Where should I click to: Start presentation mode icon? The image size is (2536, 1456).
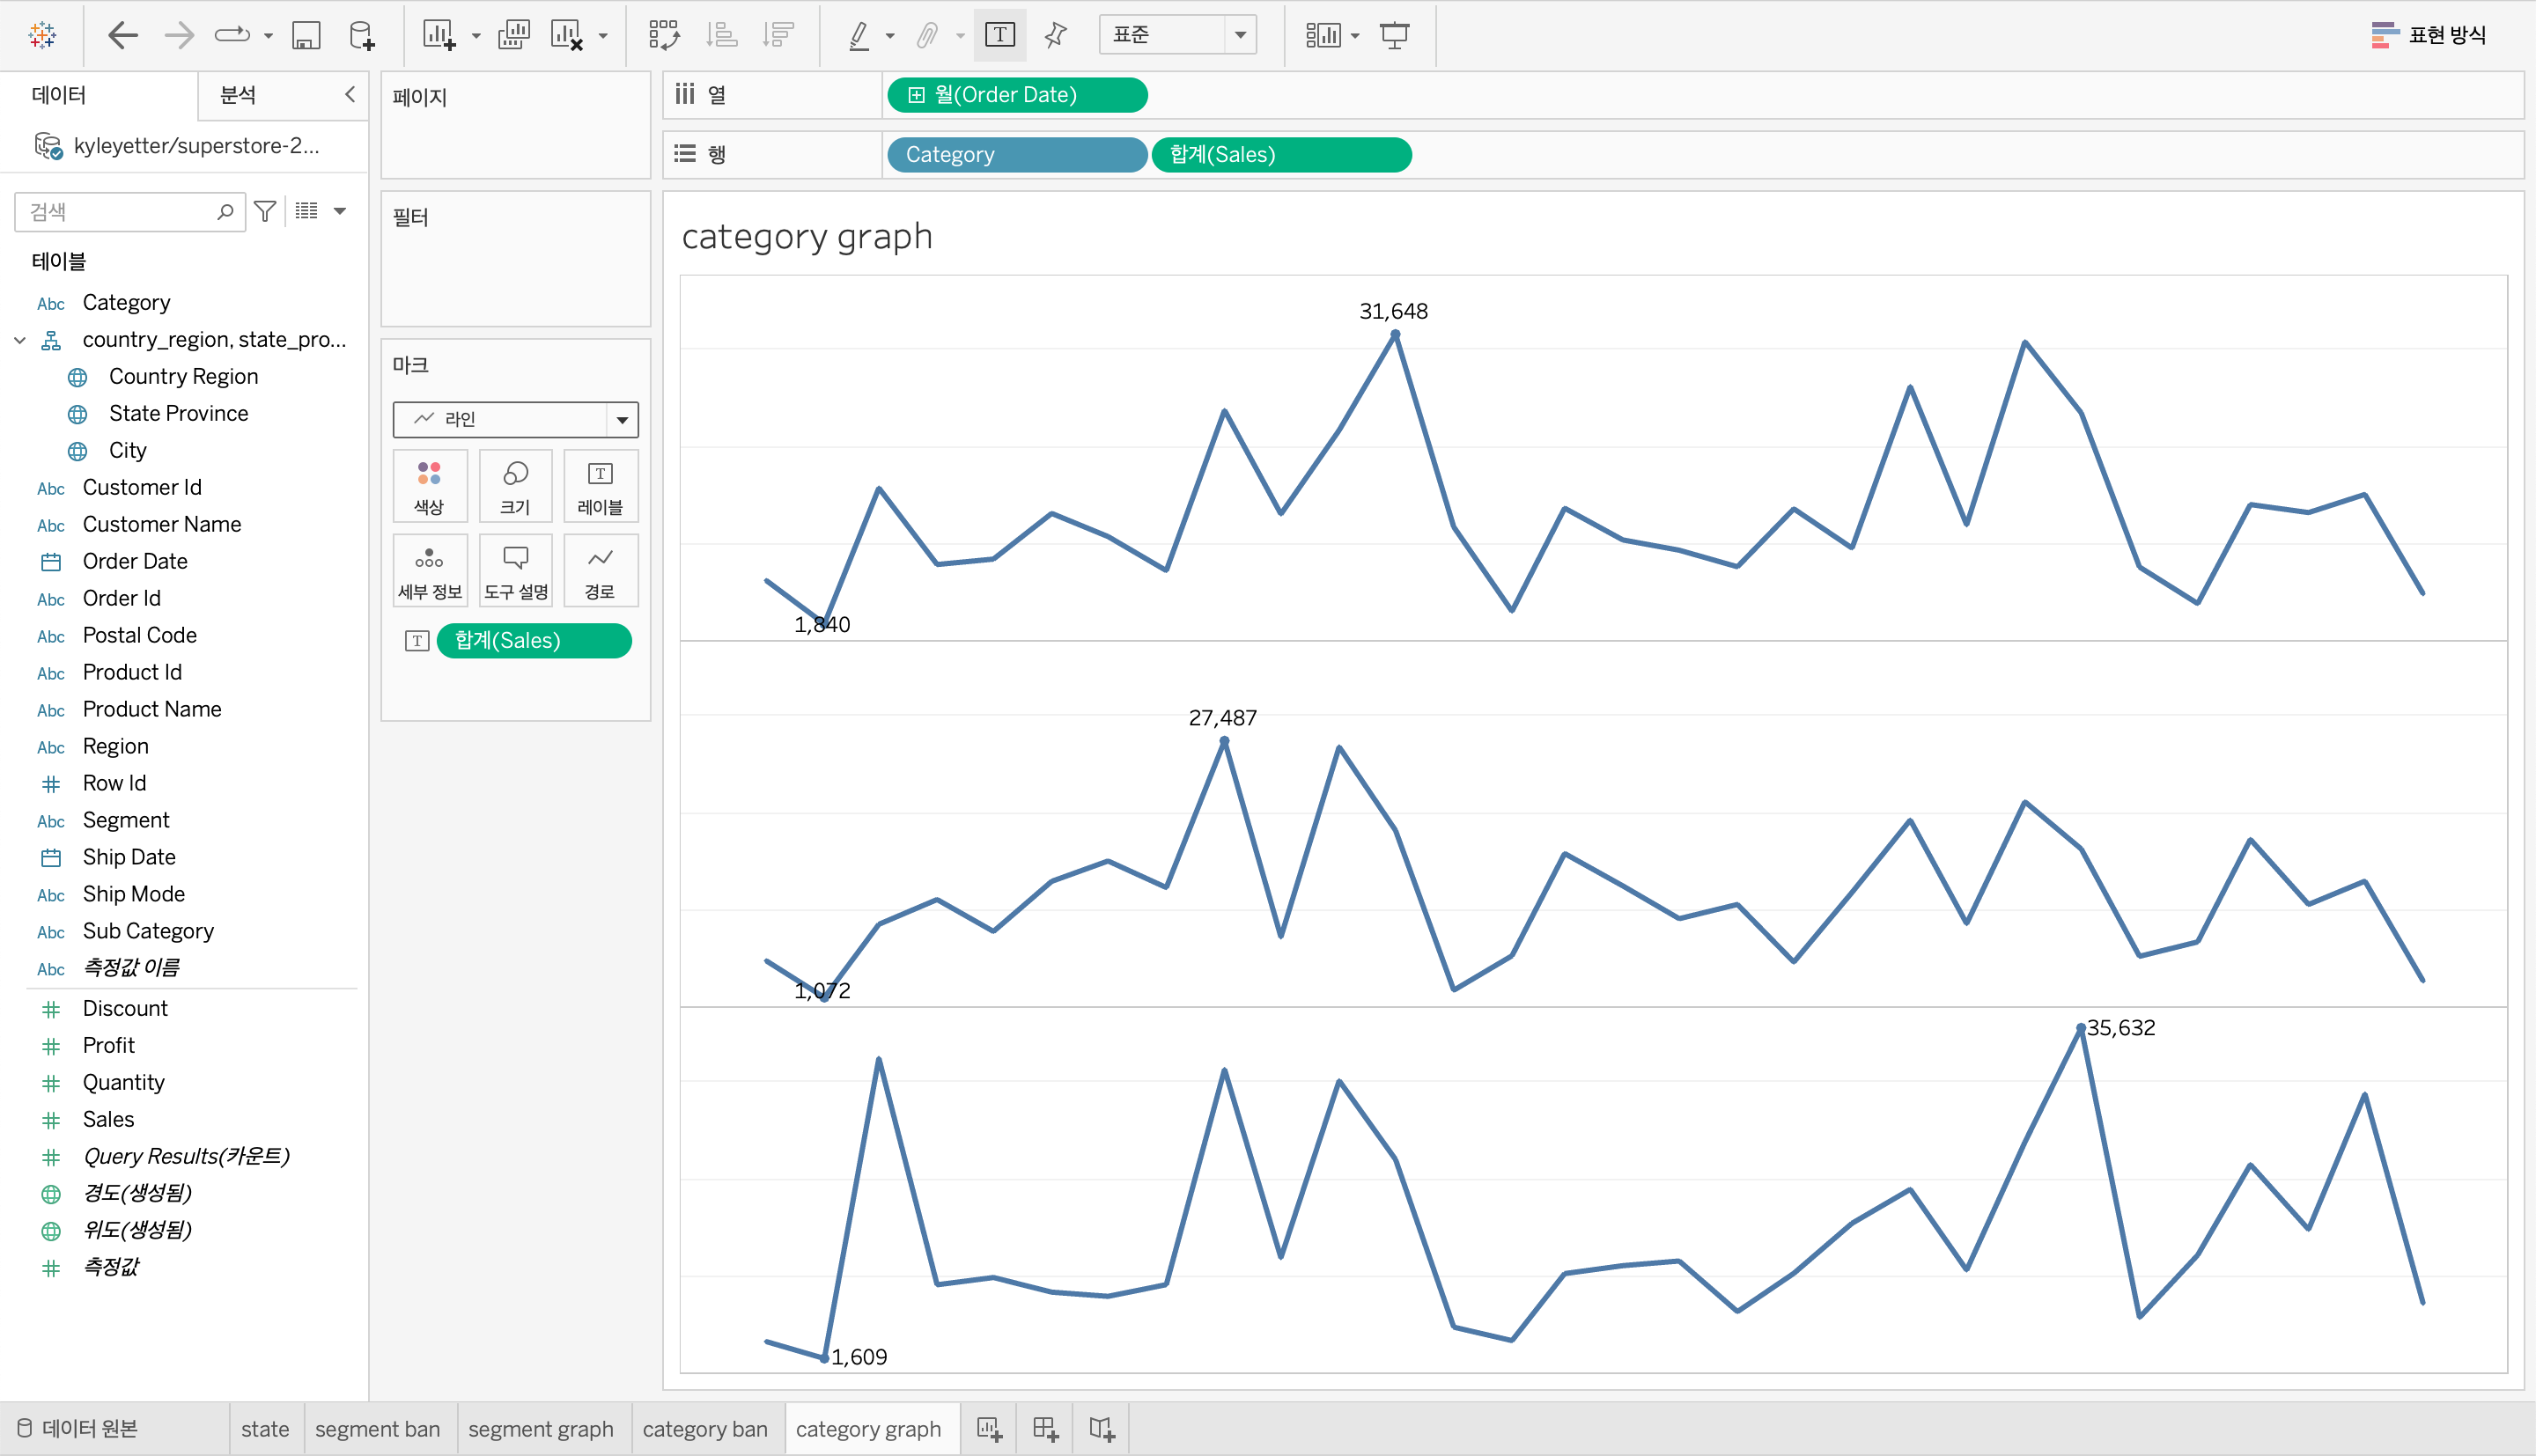1394,35
